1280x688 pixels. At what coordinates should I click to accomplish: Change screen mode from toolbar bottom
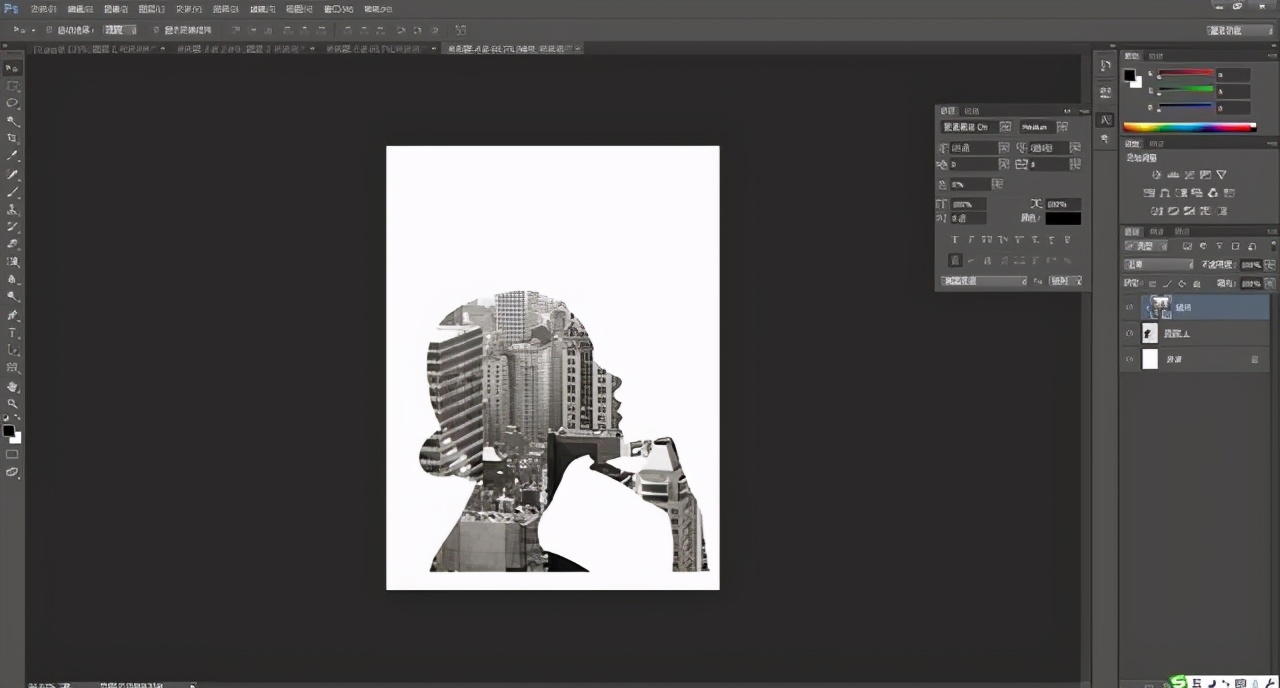12,472
